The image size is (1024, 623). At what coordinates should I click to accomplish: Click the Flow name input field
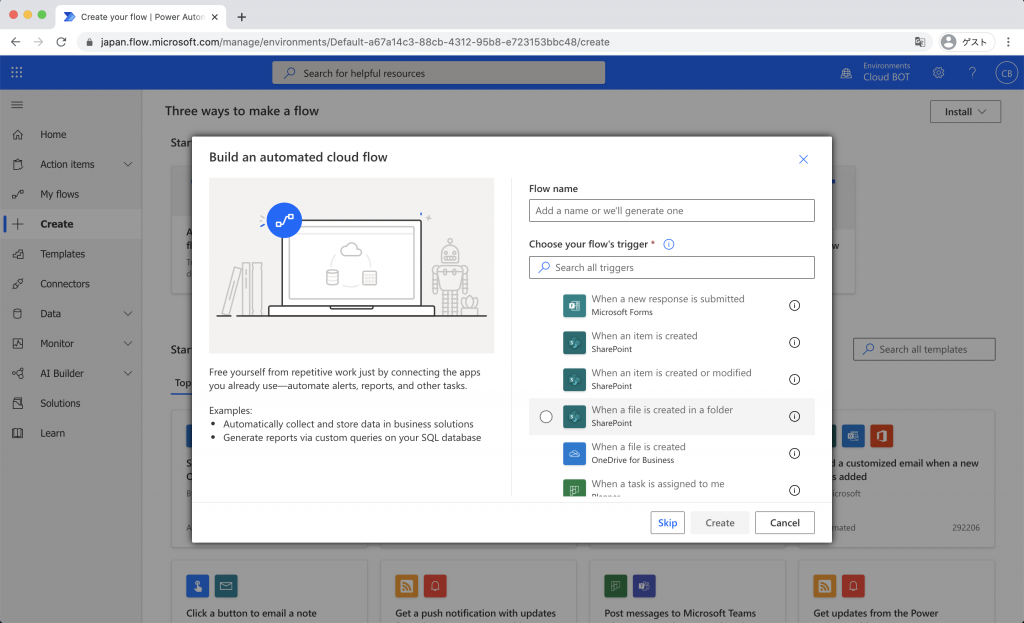point(671,210)
